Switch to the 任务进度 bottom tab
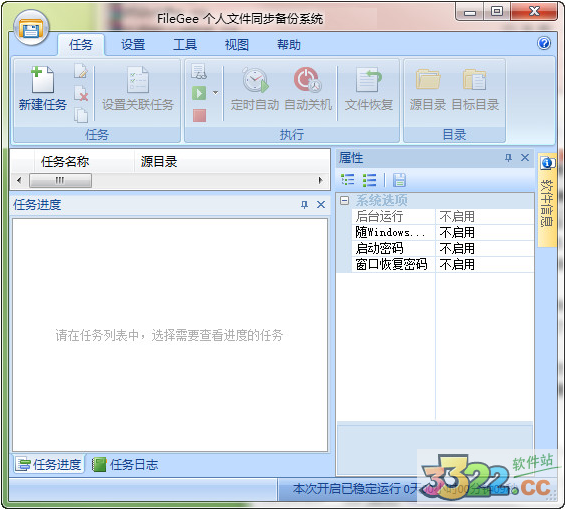Image resolution: width=567 pixels, height=509 pixels. click(x=49, y=464)
